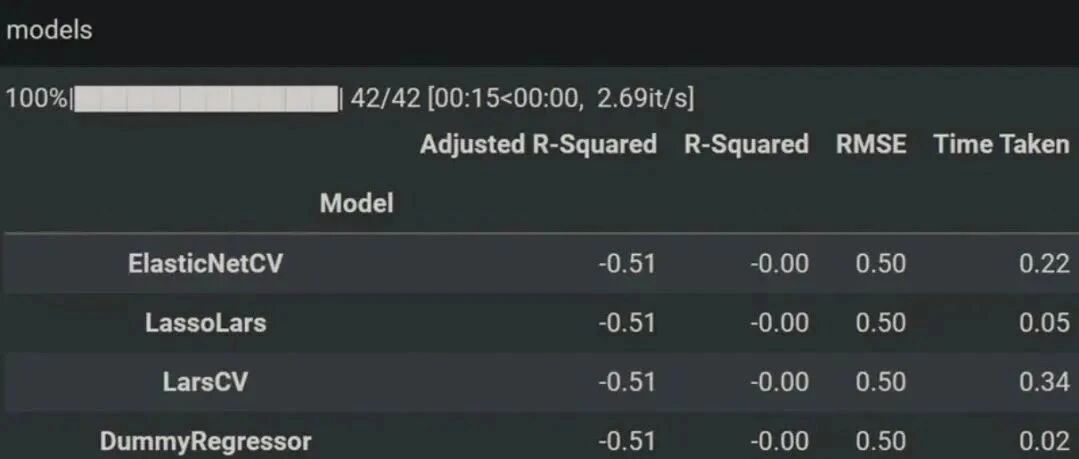The width and height of the screenshot is (1079, 459).
Task: Click the 100% progress label
Action: coord(36,99)
